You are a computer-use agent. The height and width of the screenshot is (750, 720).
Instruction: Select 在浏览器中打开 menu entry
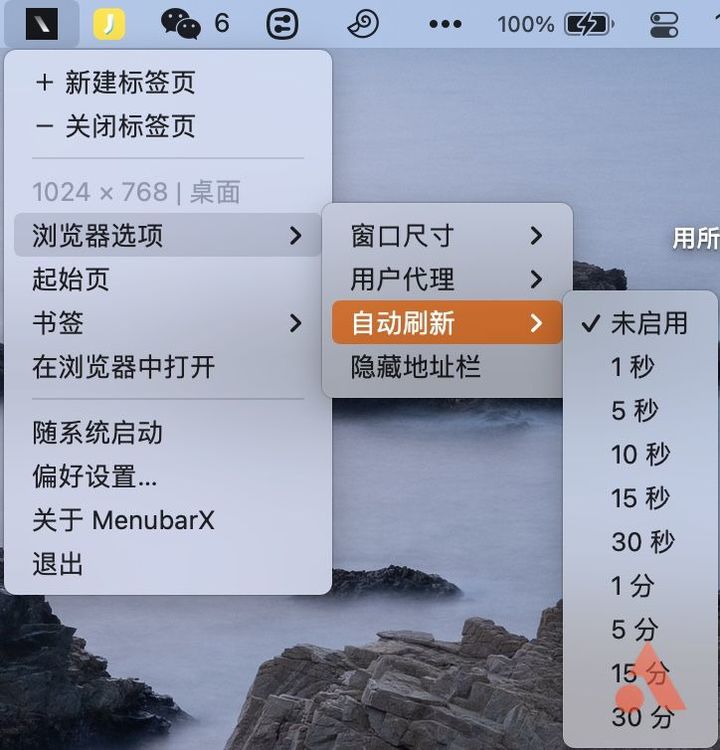tap(167, 367)
